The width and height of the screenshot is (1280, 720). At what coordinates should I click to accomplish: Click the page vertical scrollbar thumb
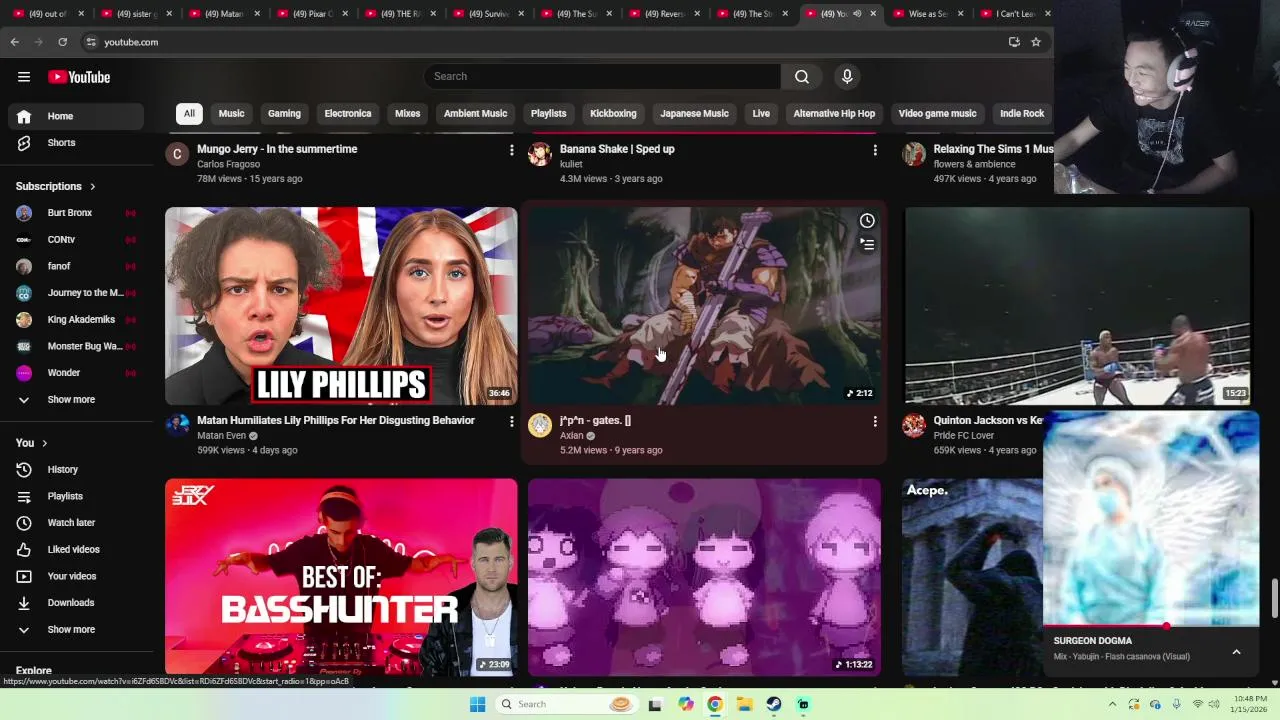click(1274, 599)
